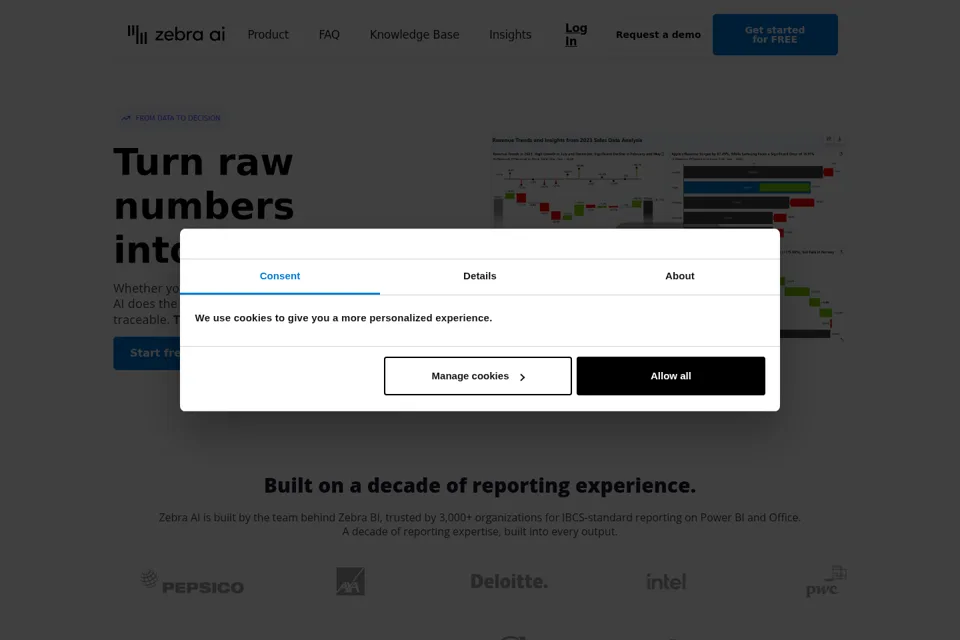The width and height of the screenshot is (960, 640).
Task: Request a demo from header
Action: tap(658, 35)
